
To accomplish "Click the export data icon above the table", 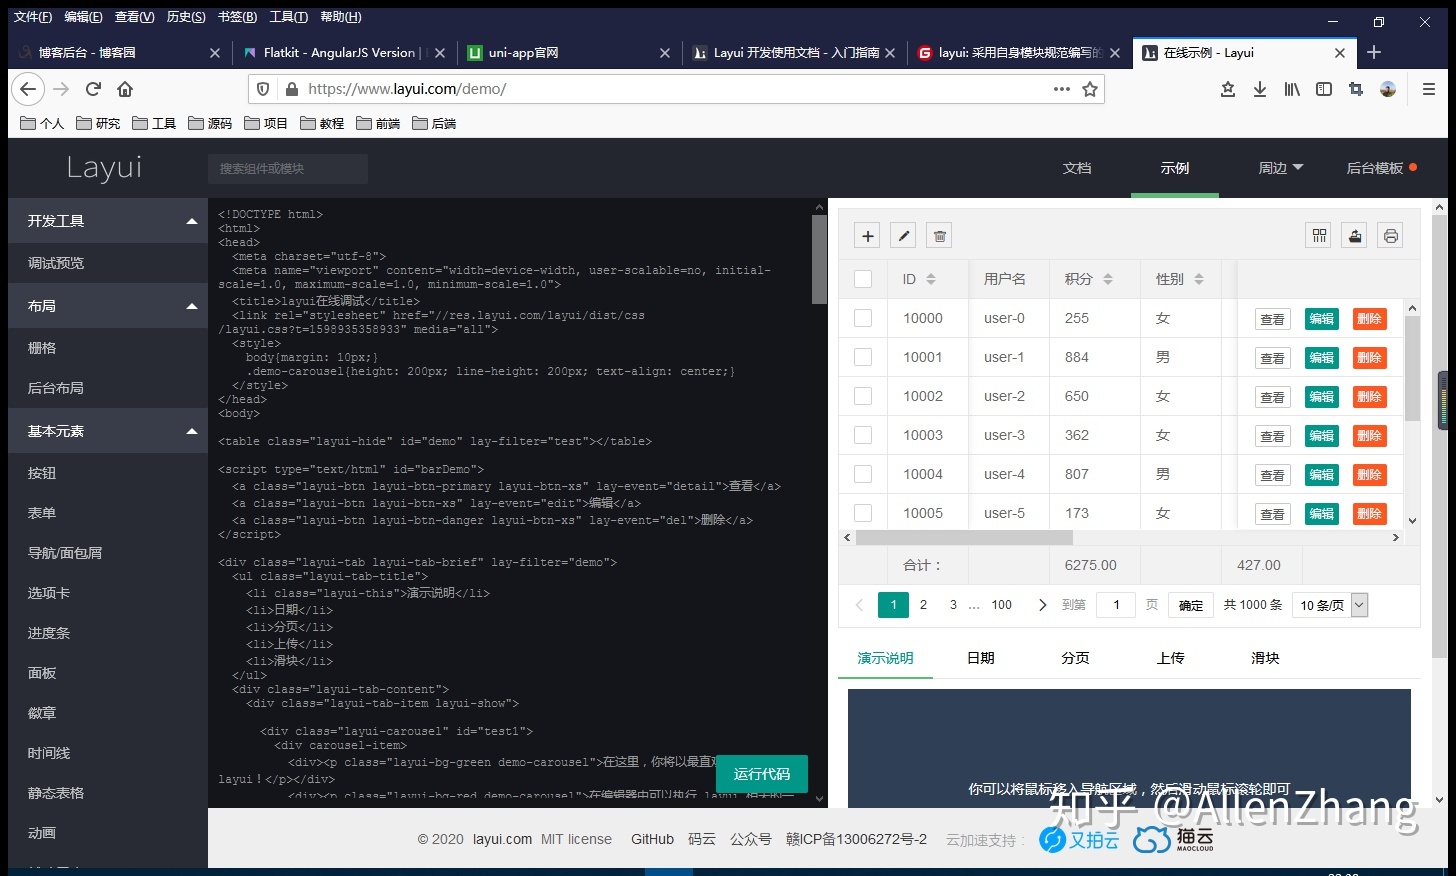I will click(1353, 235).
